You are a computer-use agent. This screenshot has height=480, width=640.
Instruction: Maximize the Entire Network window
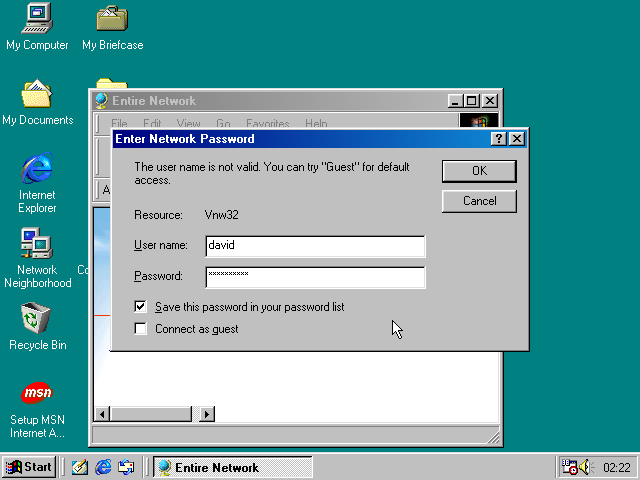(471, 100)
